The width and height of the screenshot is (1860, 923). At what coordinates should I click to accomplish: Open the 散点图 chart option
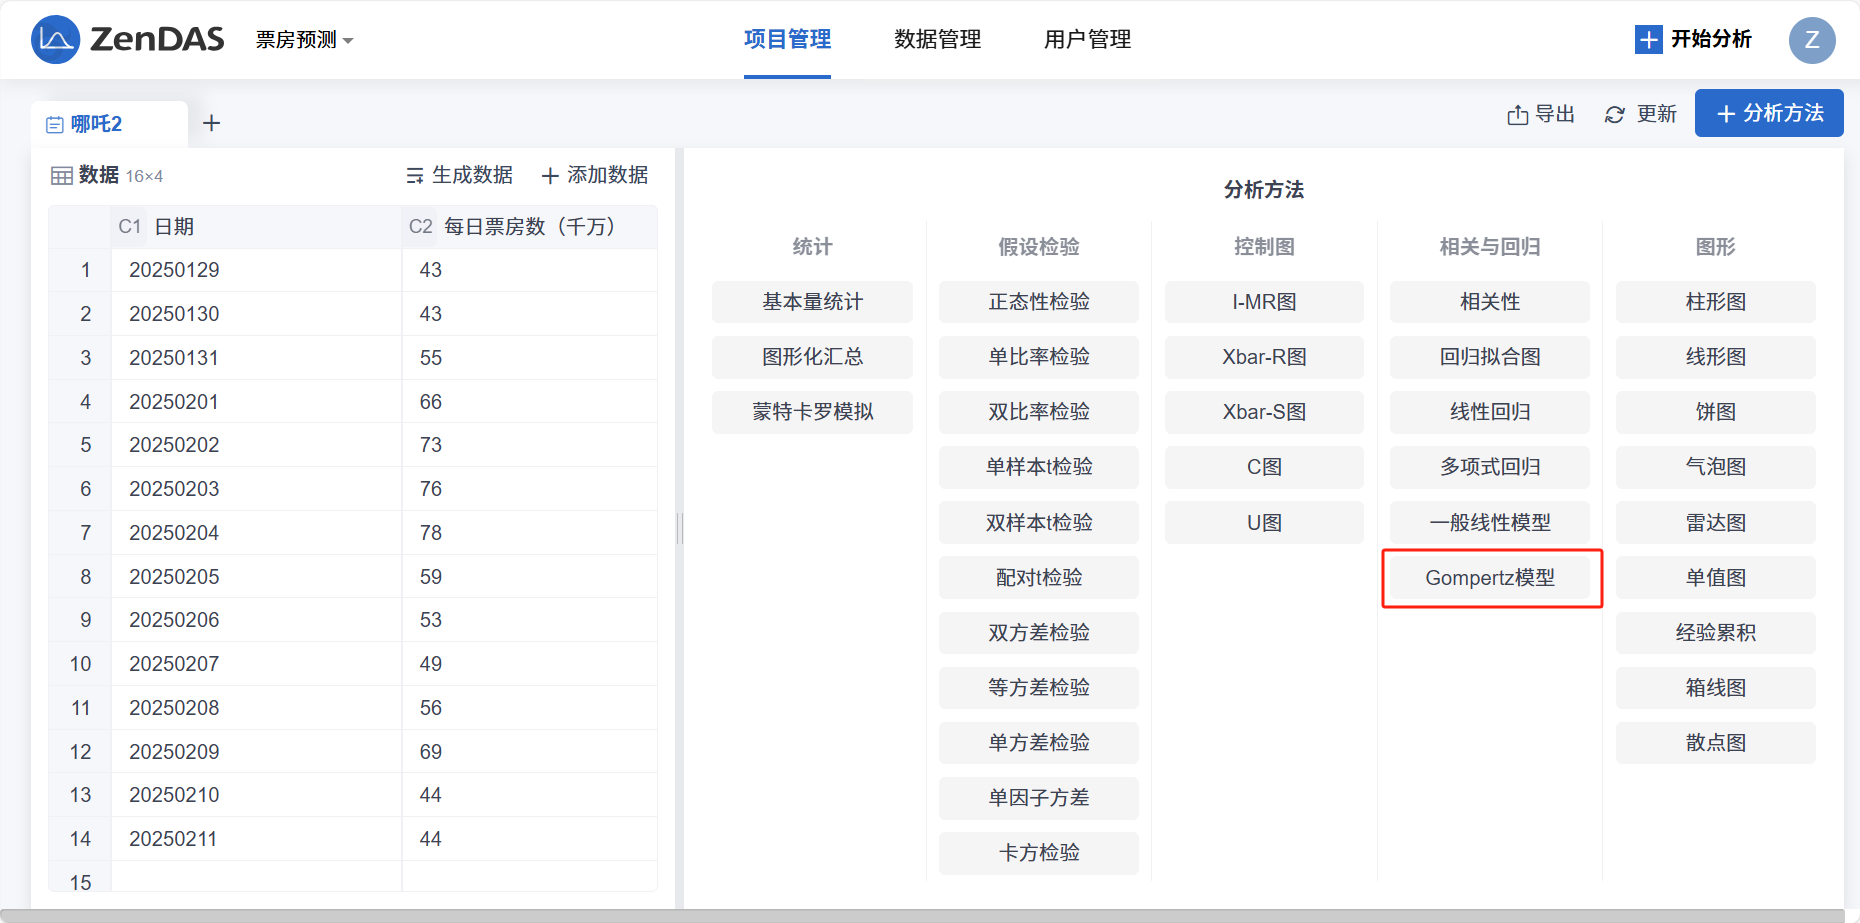pyautogui.click(x=1715, y=743)
